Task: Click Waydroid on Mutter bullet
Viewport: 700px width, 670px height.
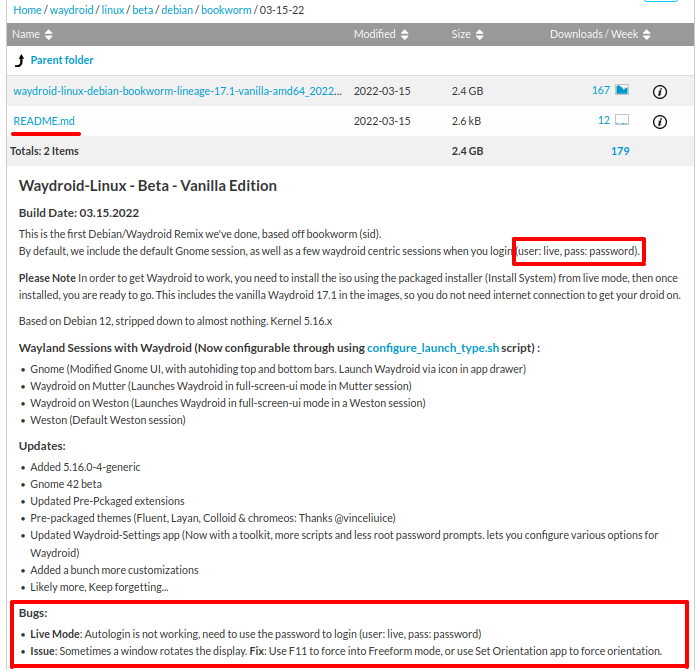Action: (x=221, y=386)
